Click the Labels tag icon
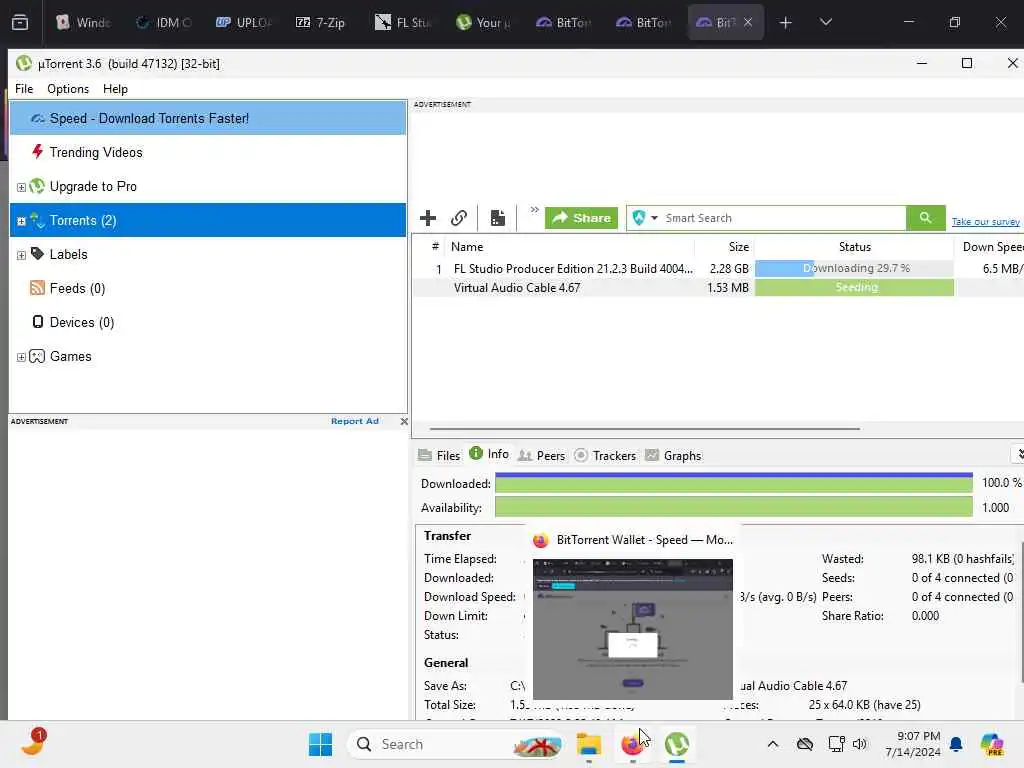 pos(37,254)
